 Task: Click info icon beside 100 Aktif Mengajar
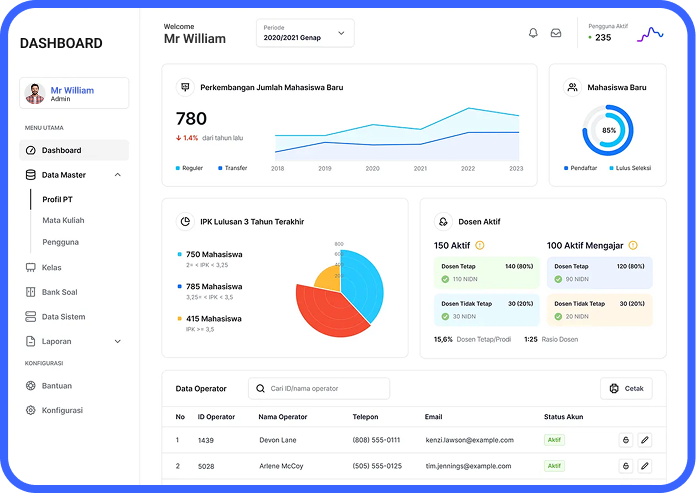coord(633,245)
